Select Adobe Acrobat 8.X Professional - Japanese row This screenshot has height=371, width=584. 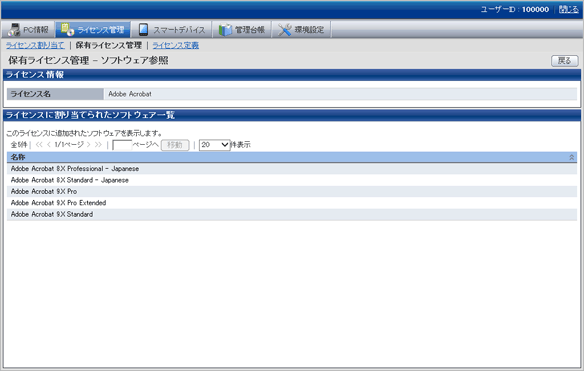[292, 169]
